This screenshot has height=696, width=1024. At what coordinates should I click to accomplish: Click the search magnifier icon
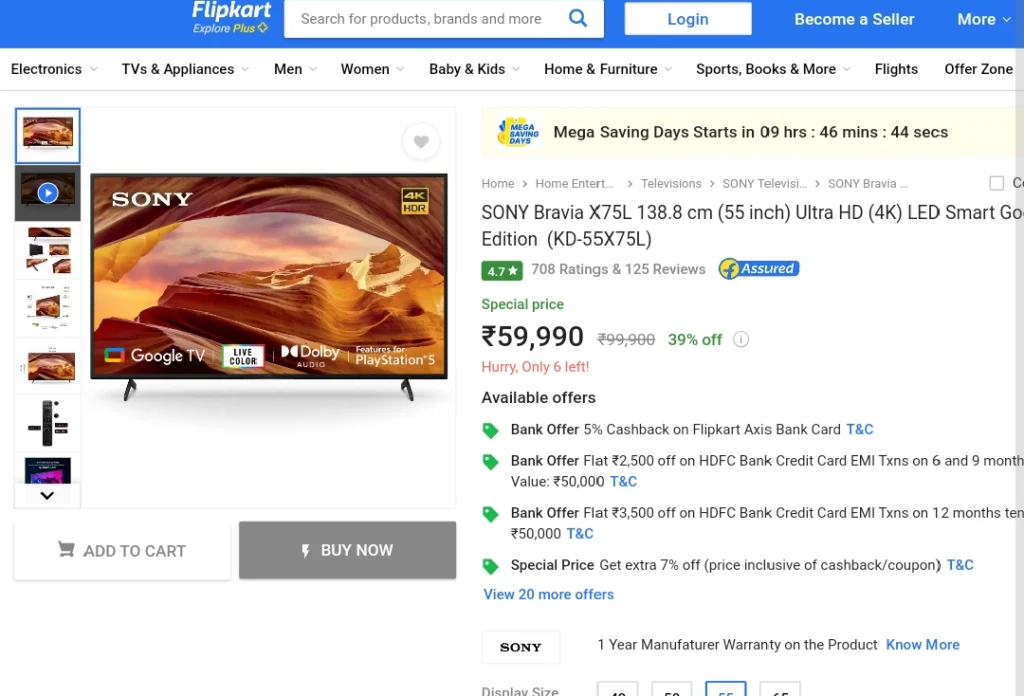(578, 18)
